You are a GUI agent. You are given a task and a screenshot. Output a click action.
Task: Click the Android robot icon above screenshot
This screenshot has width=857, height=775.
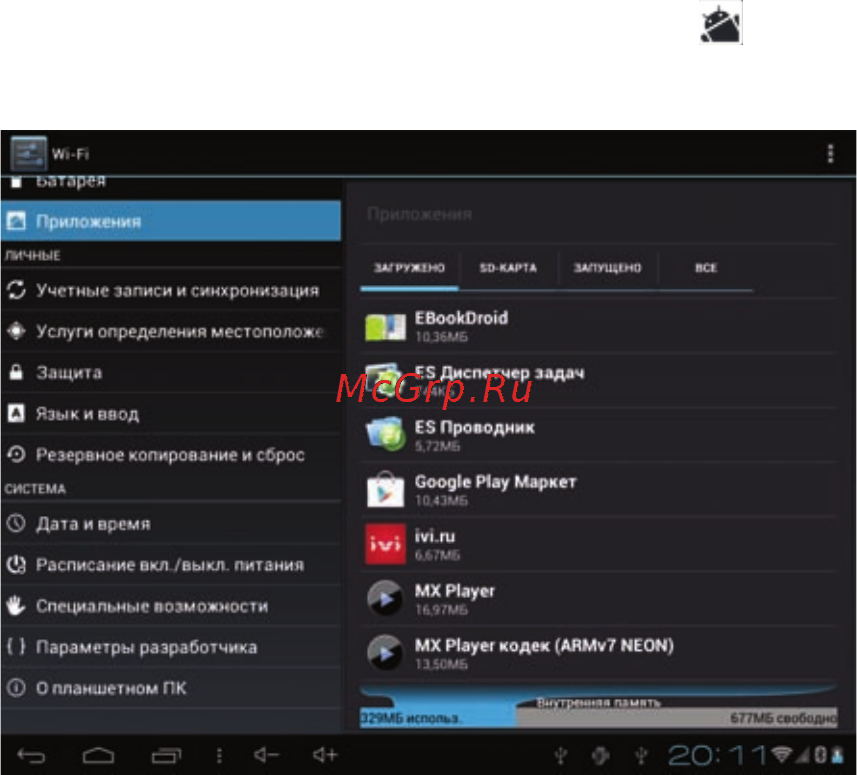coord(721,22)
